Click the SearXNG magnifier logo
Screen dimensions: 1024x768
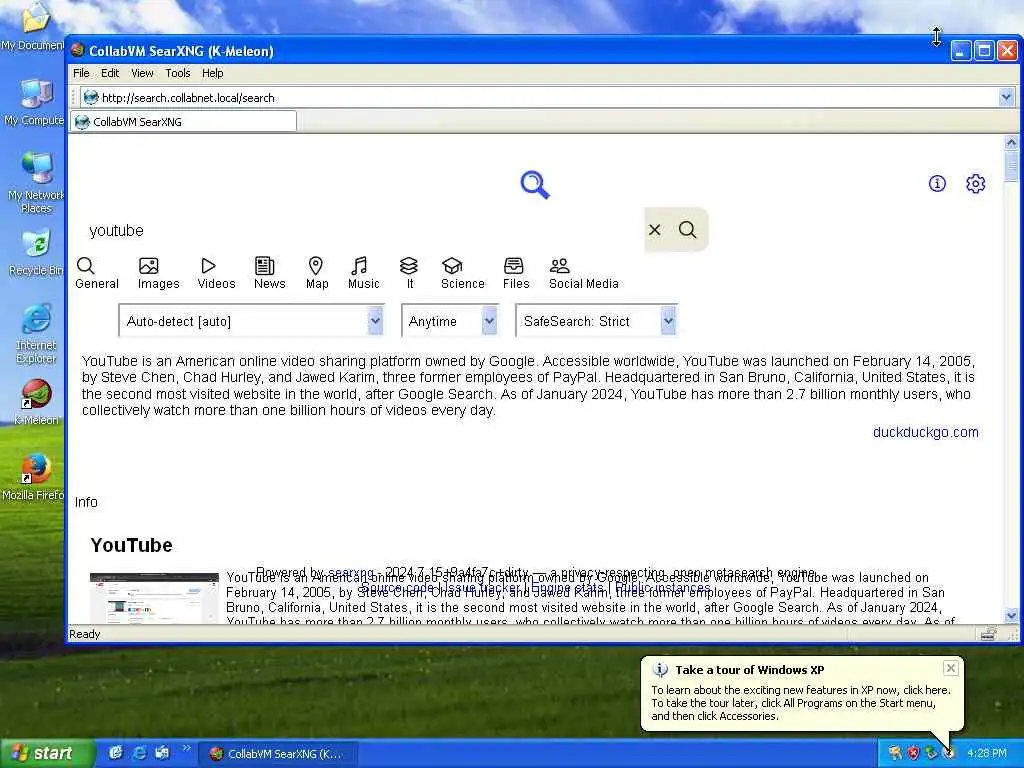tap(535, 185)
